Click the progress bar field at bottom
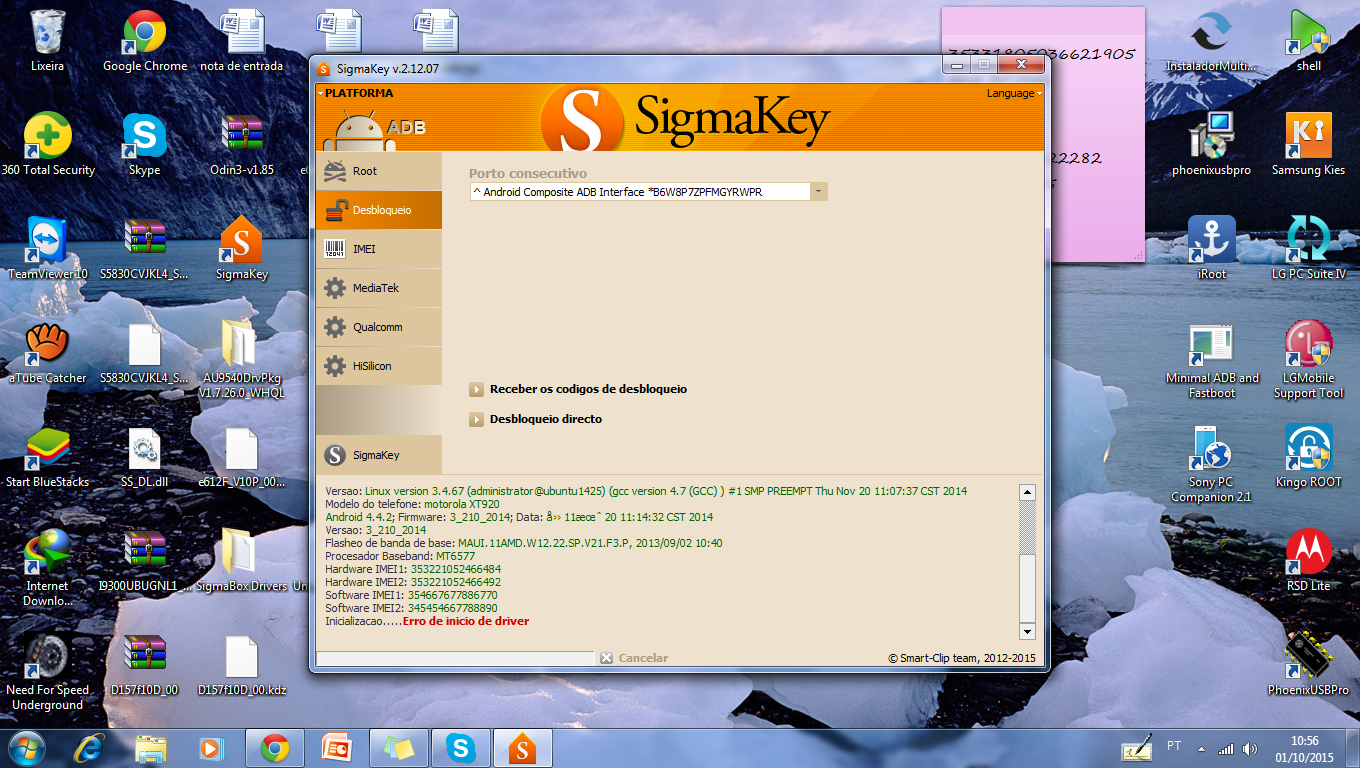This screenshot has width=1360, height=768. (455, 658)
